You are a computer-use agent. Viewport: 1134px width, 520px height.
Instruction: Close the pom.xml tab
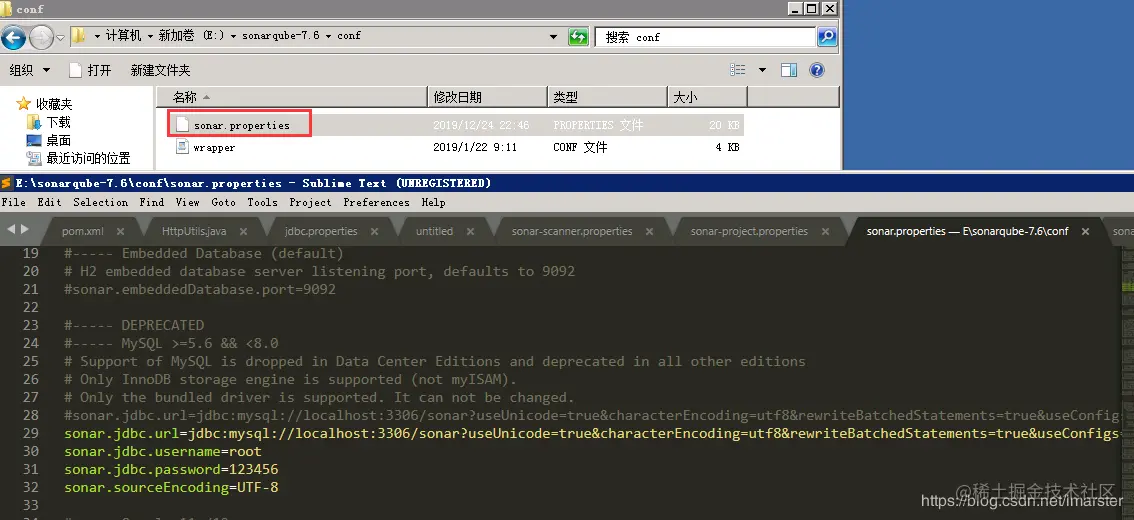point(121,231)
